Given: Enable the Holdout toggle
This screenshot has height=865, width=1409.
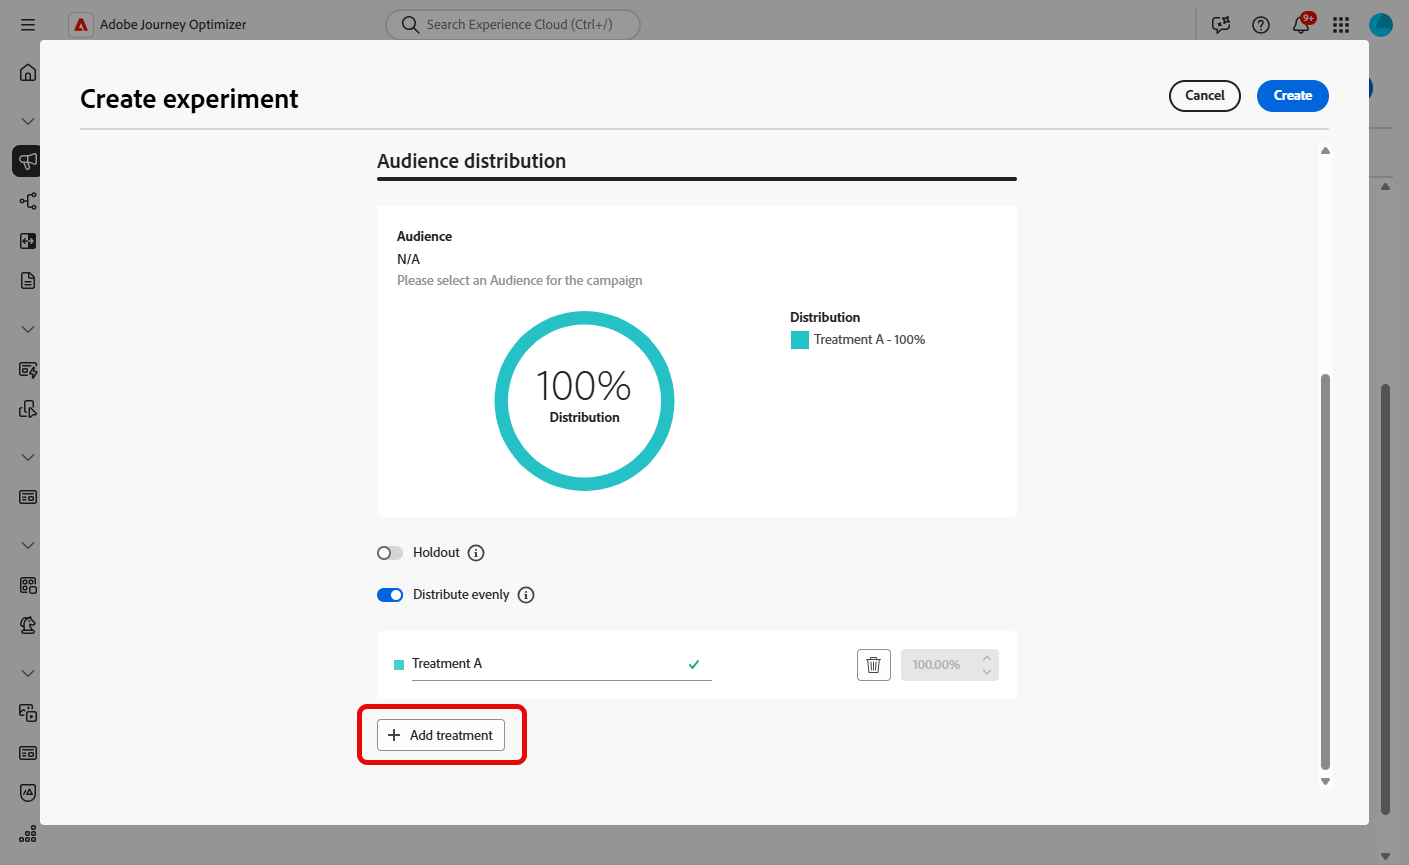Looking at the screenshot, I should coord(390,553).
